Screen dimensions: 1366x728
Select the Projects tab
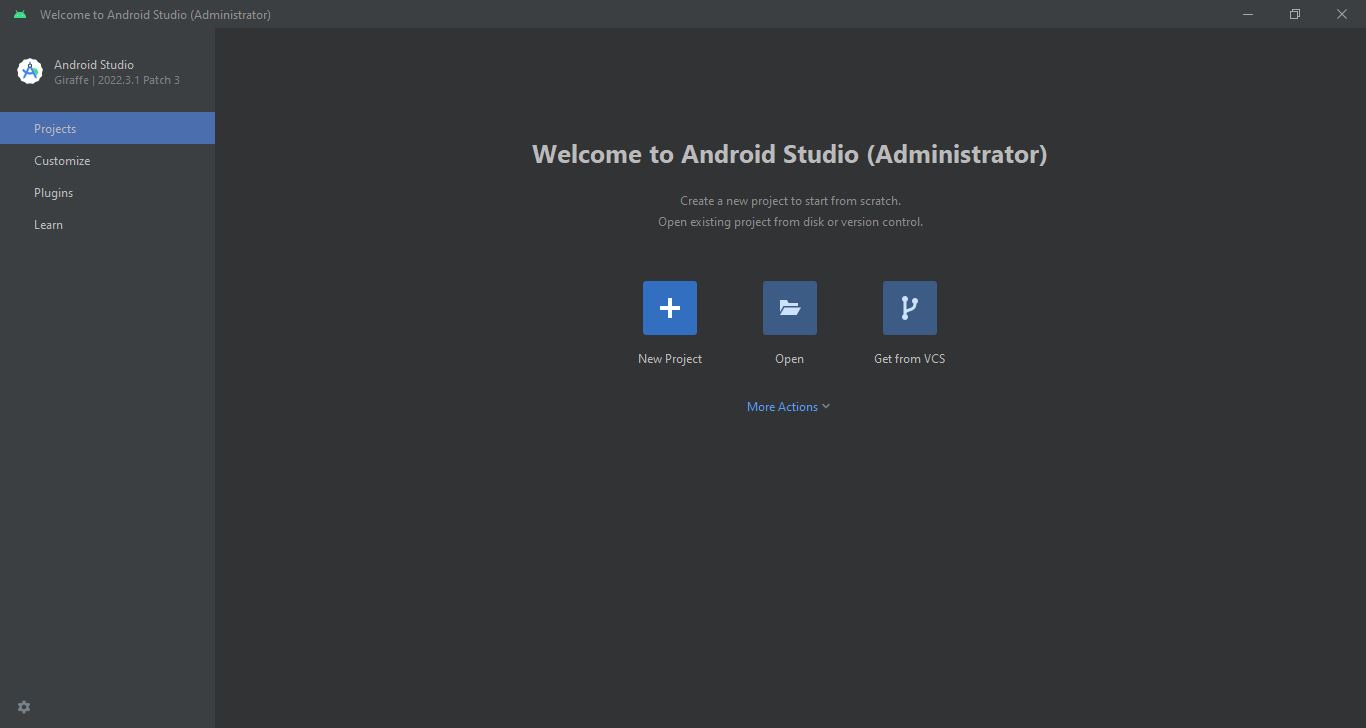point(107,128)
